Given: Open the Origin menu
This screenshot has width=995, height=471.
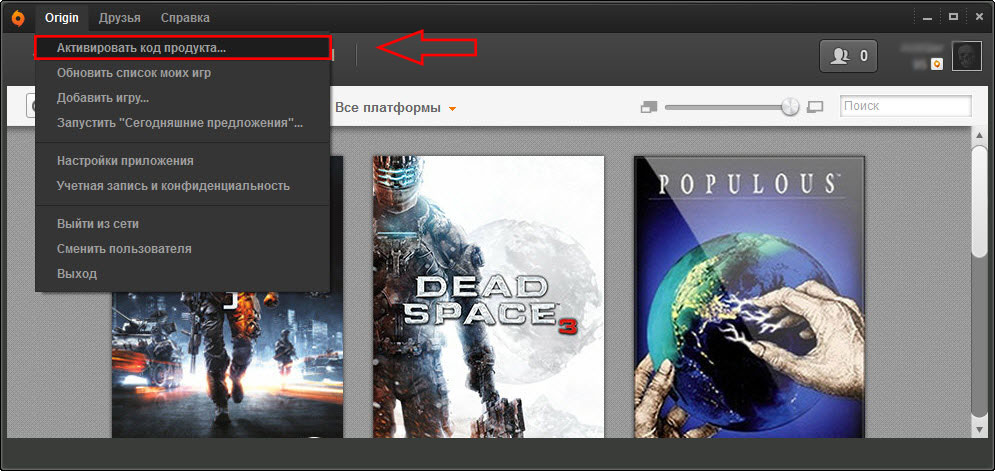Looking at the screenshot, I should (62, 18).
